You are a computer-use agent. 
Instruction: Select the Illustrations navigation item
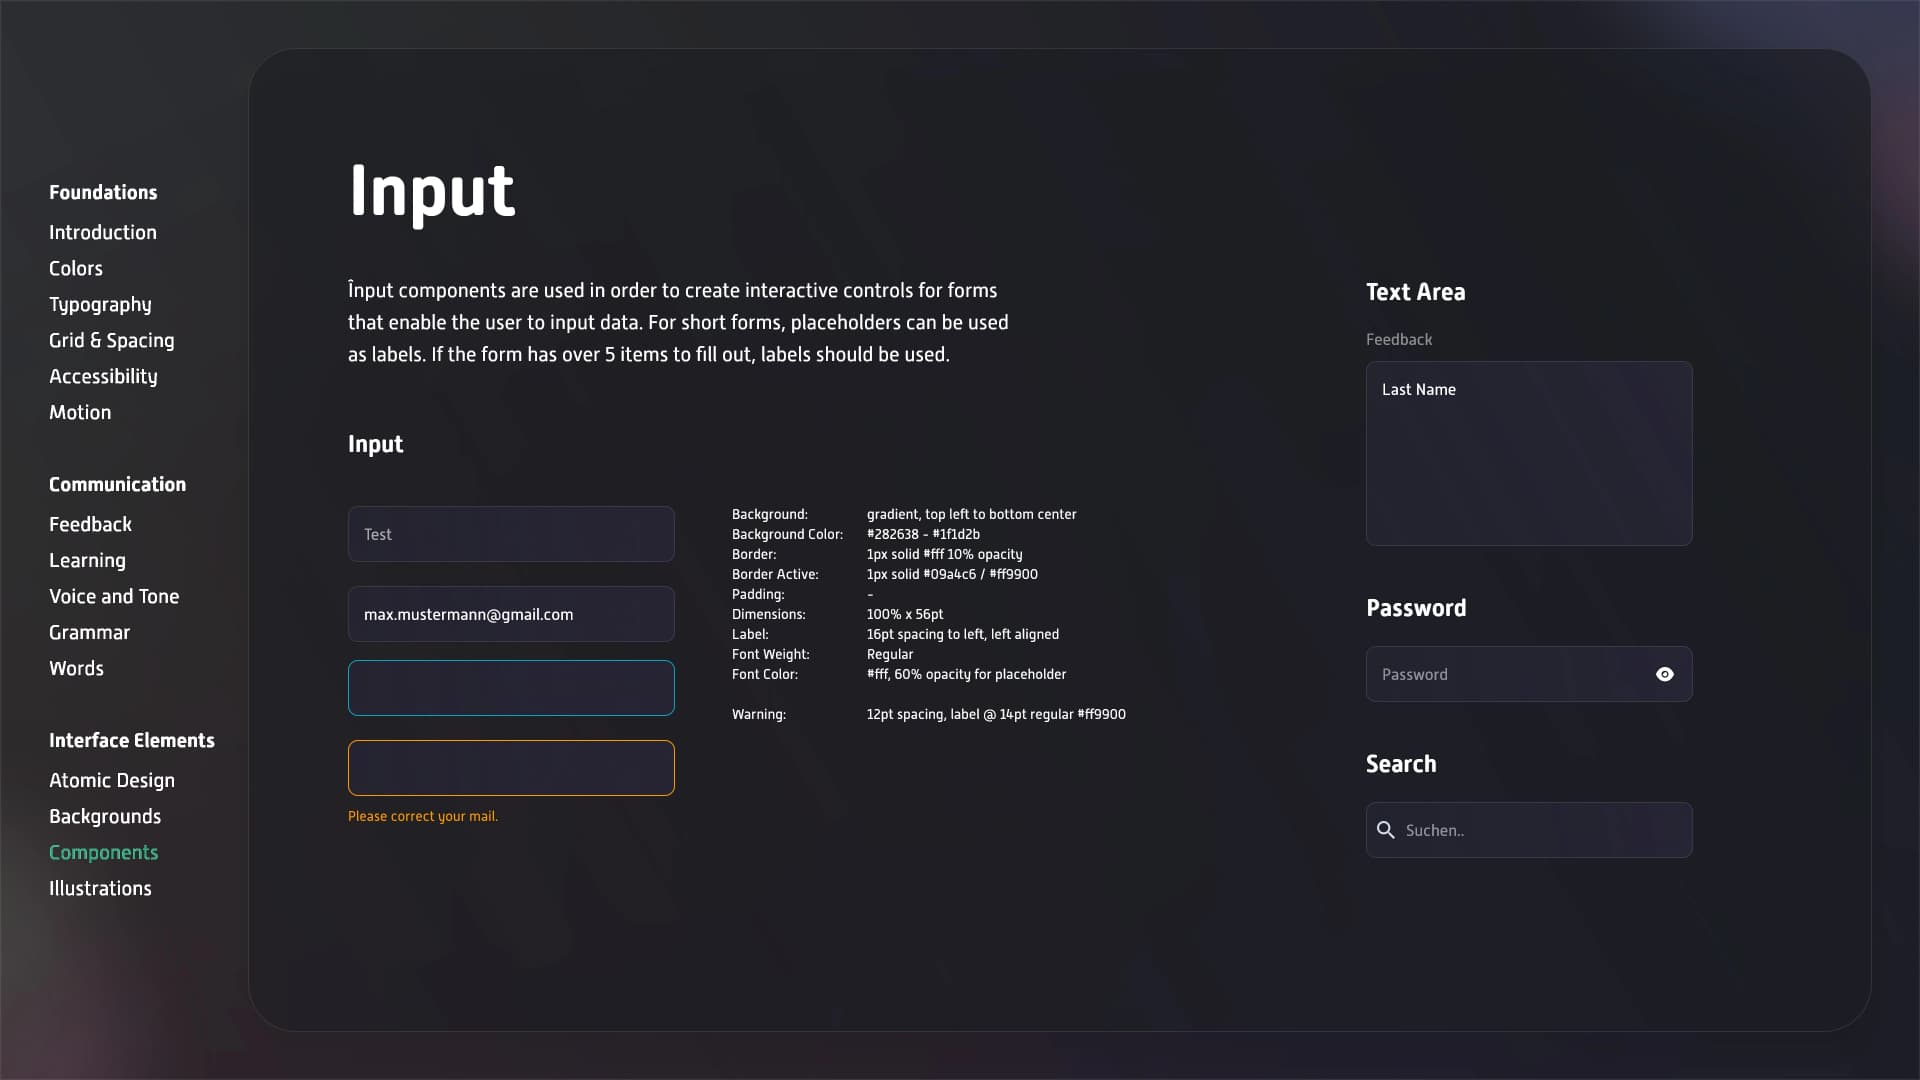pyautogui.click(x=100, y=887)
